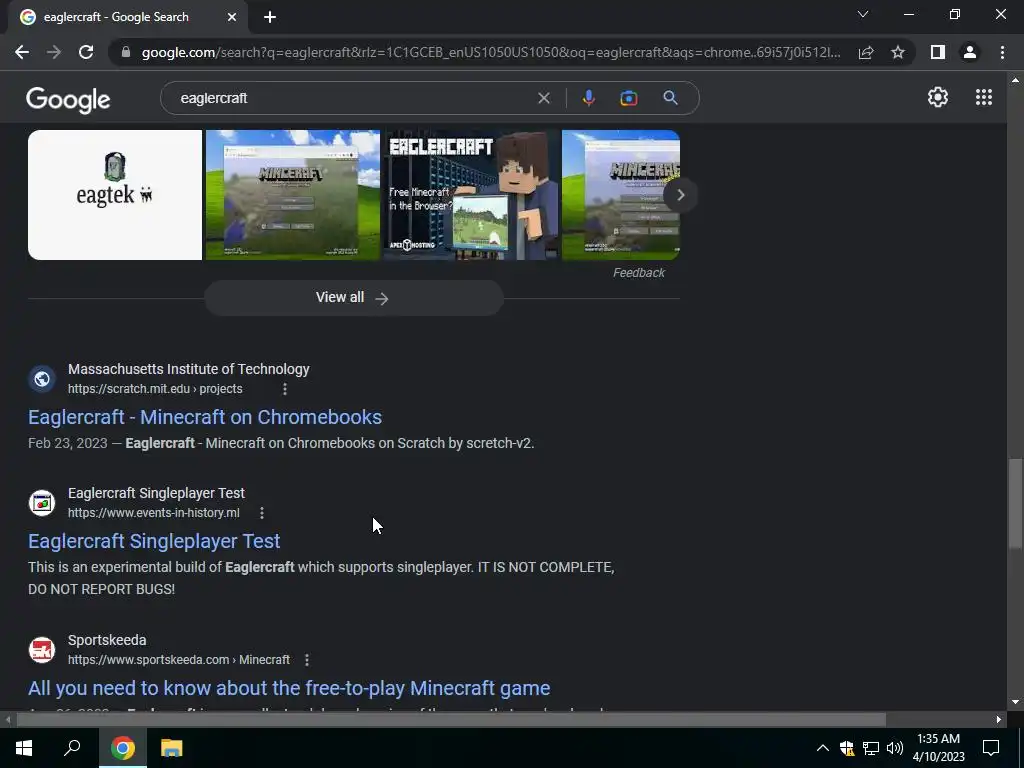Viewport: 1024px width, 768px height.
Task: Click Sportskeeda site favicon
Action: point(42,650)
